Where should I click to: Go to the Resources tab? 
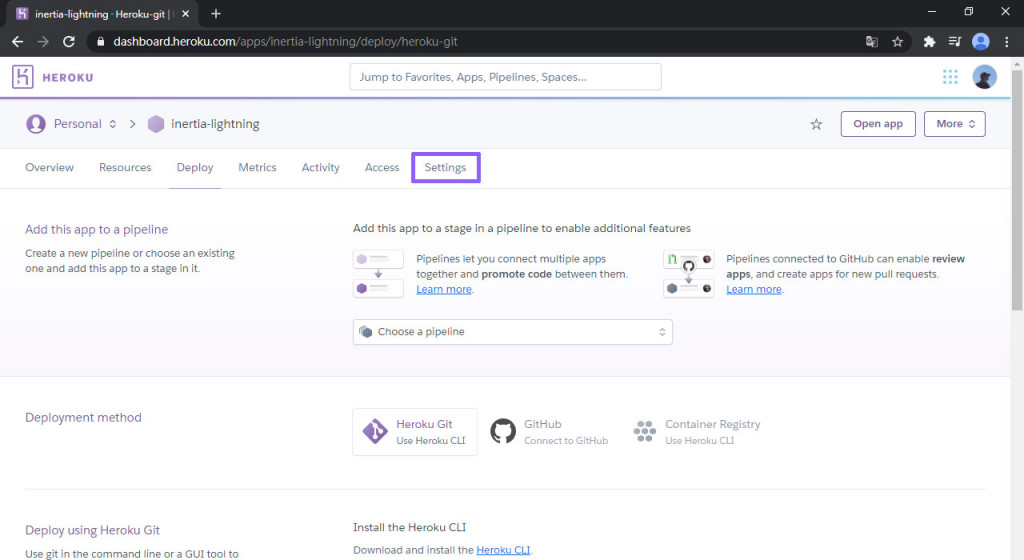point(125,168)
